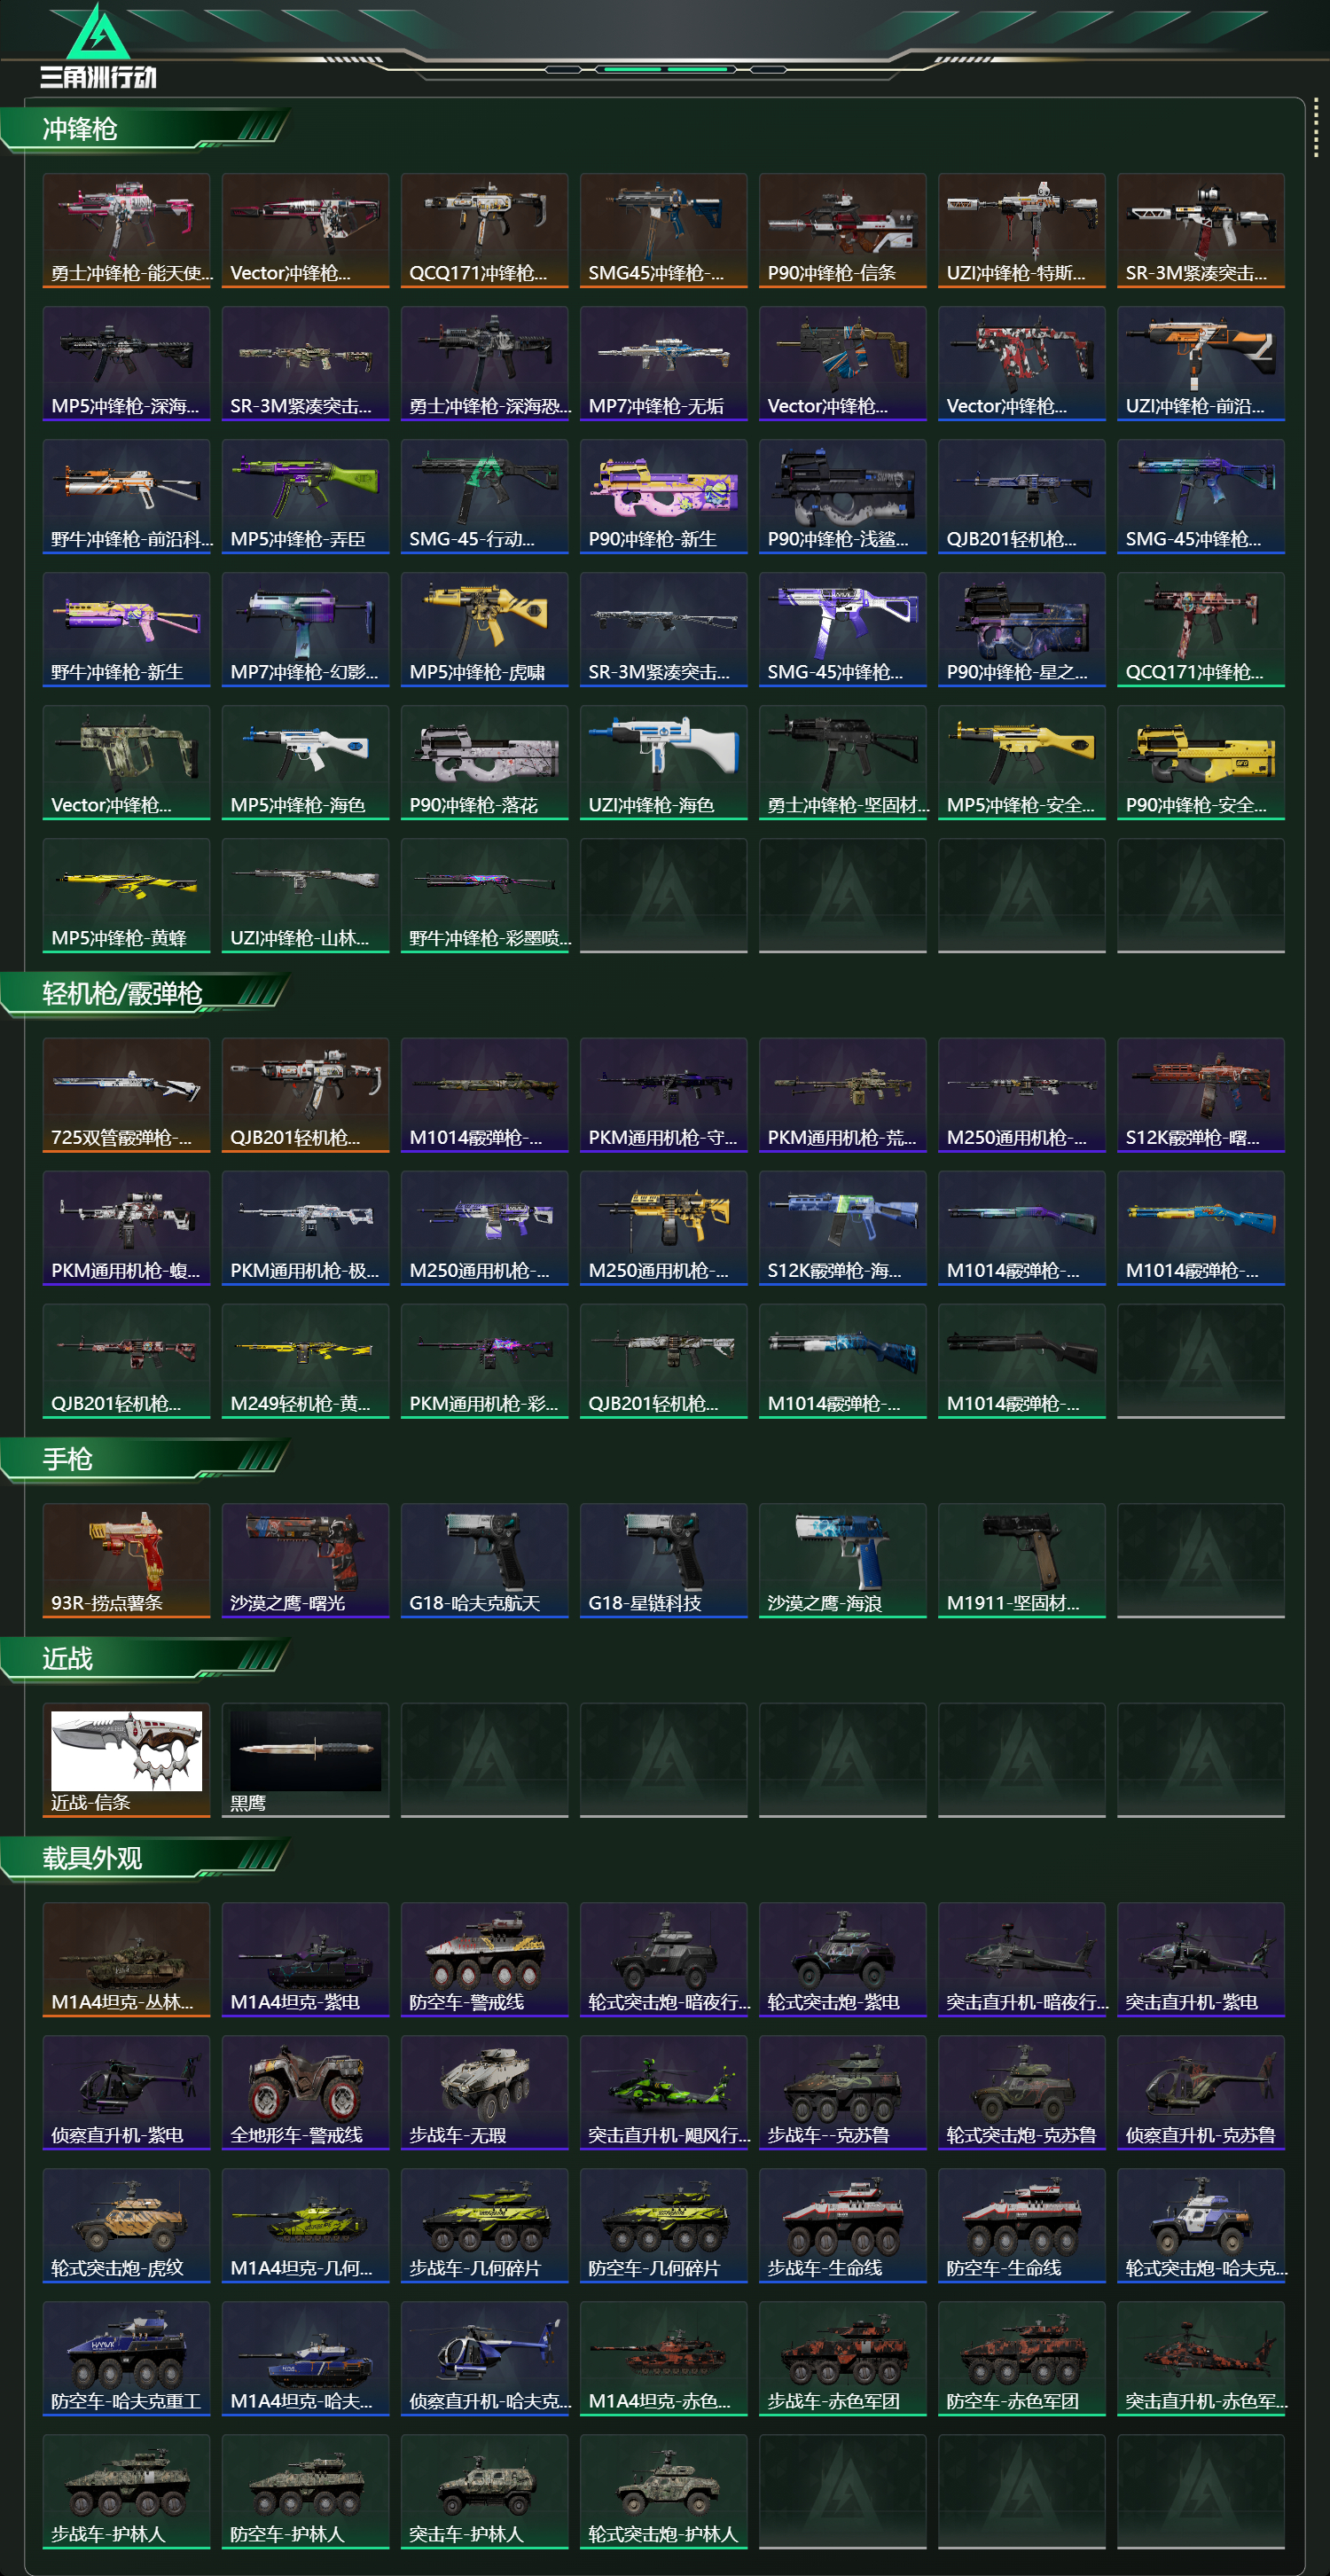Image resolution: width=1330 pixels, height=2576 pixels.
Task: Pick the 沙漠之鹰-海浪 pistol skin
Action: 842,1561
